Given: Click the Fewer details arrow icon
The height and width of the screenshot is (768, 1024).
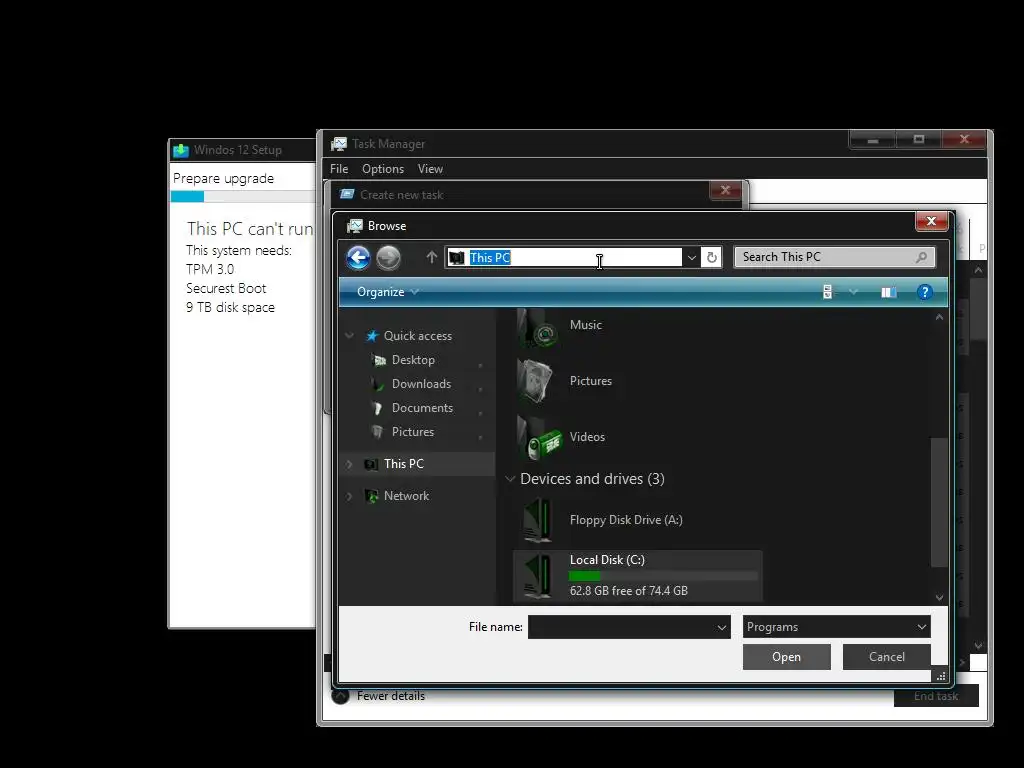Looking at the screenshot, I should pos(340,696).
